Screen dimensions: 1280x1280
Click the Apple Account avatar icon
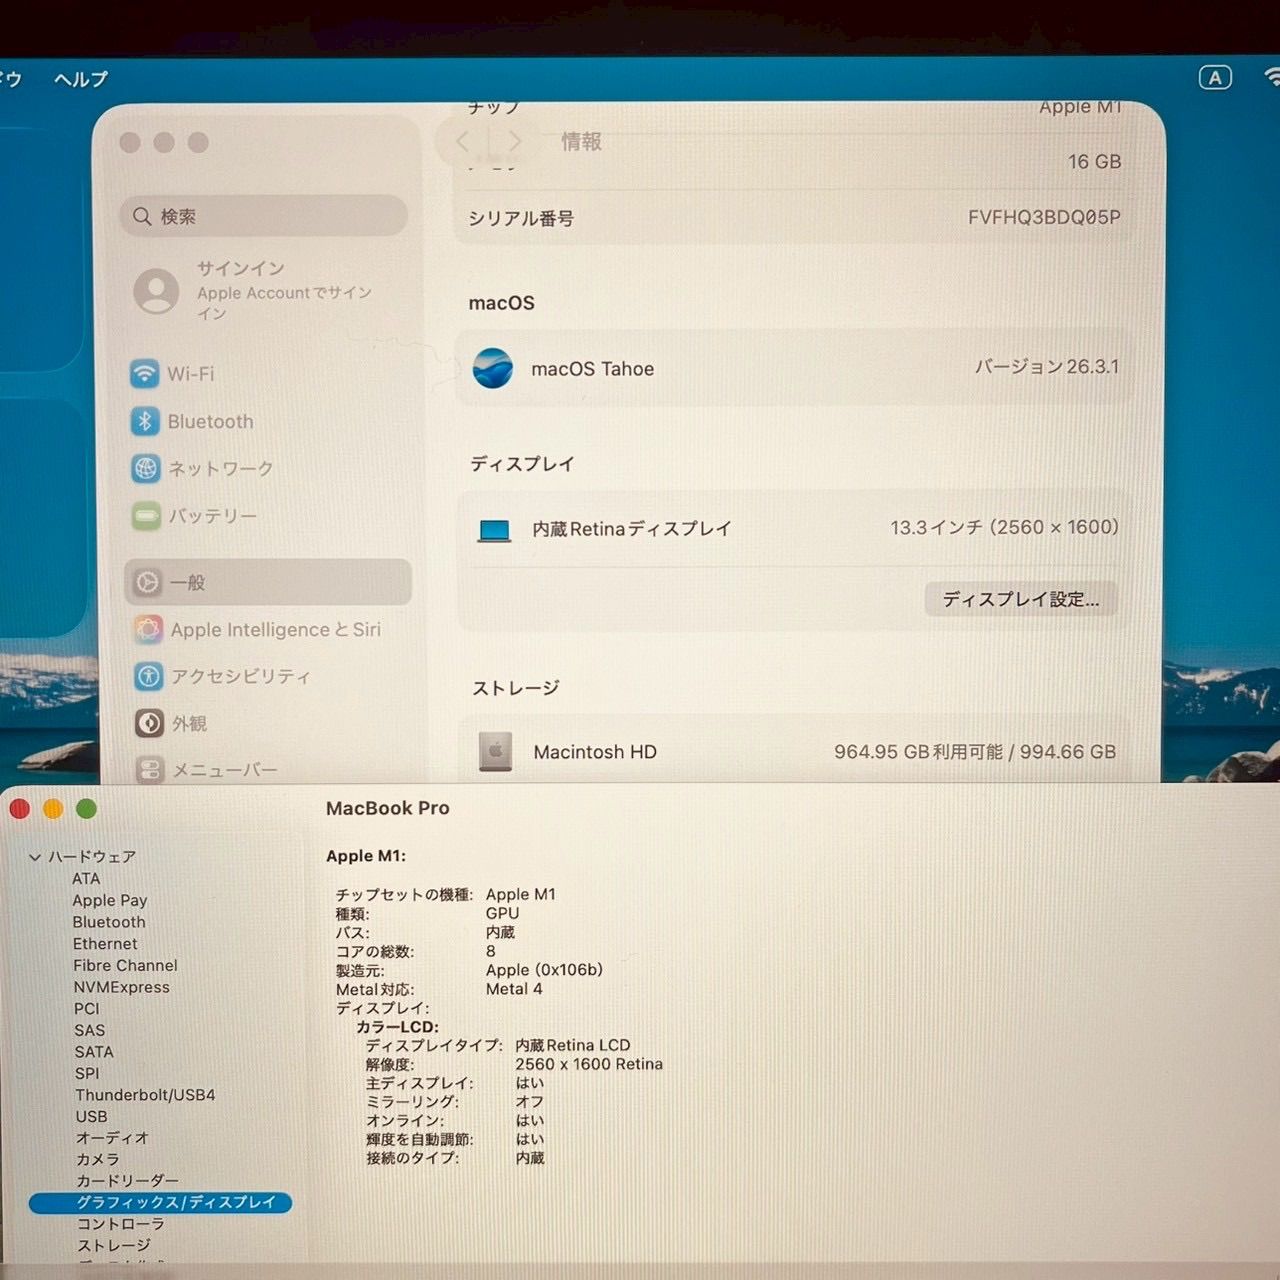(x=156, y=291)
